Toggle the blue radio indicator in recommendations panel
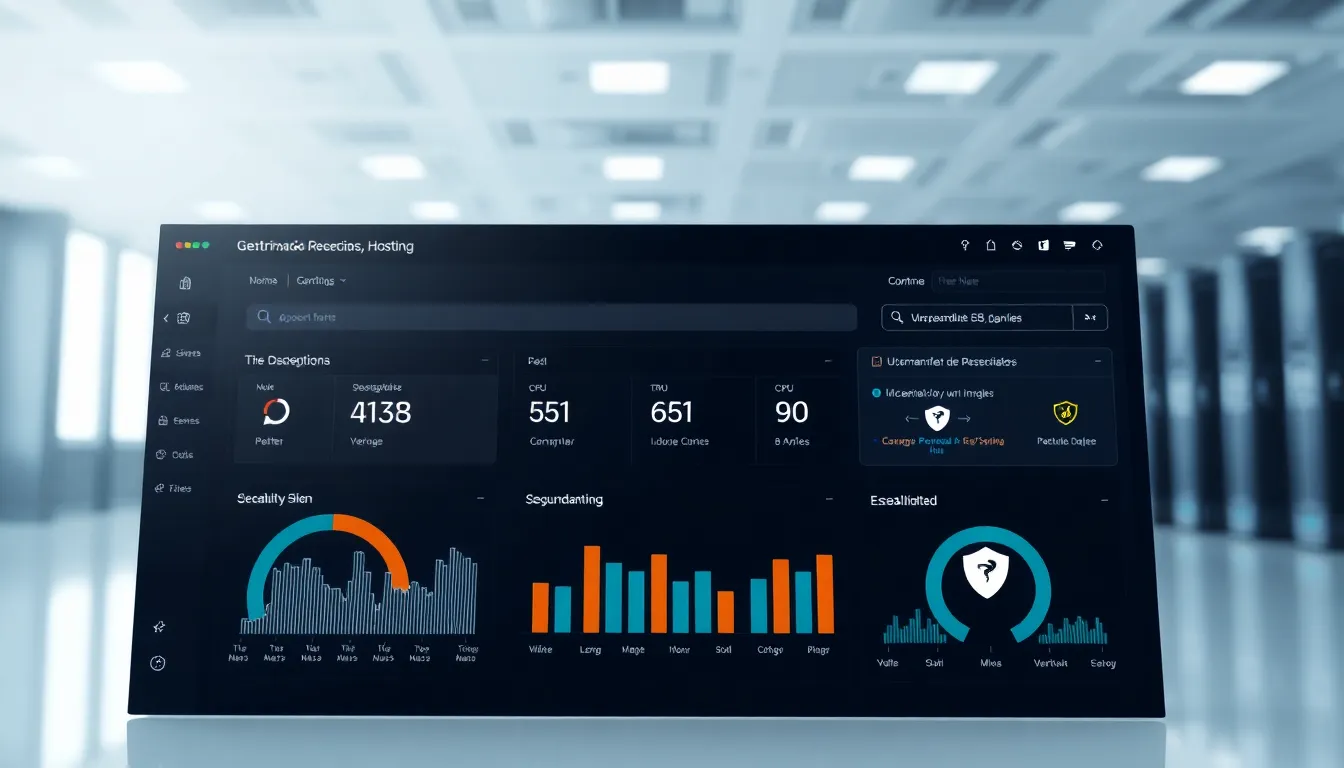The image size is (1344, 768). click(877, 393)
